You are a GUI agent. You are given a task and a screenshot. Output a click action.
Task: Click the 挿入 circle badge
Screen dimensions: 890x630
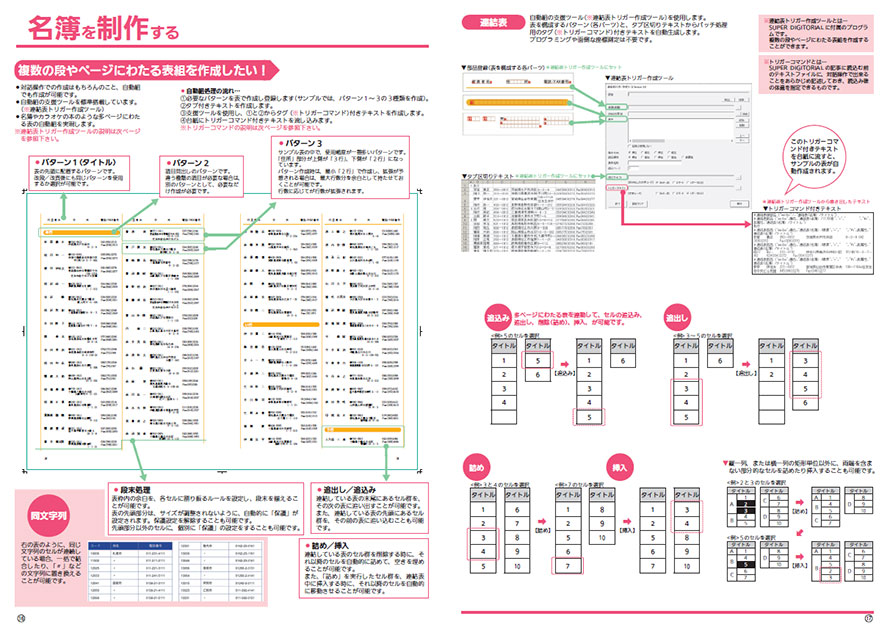pyautogui.click(x=619, y=468)
